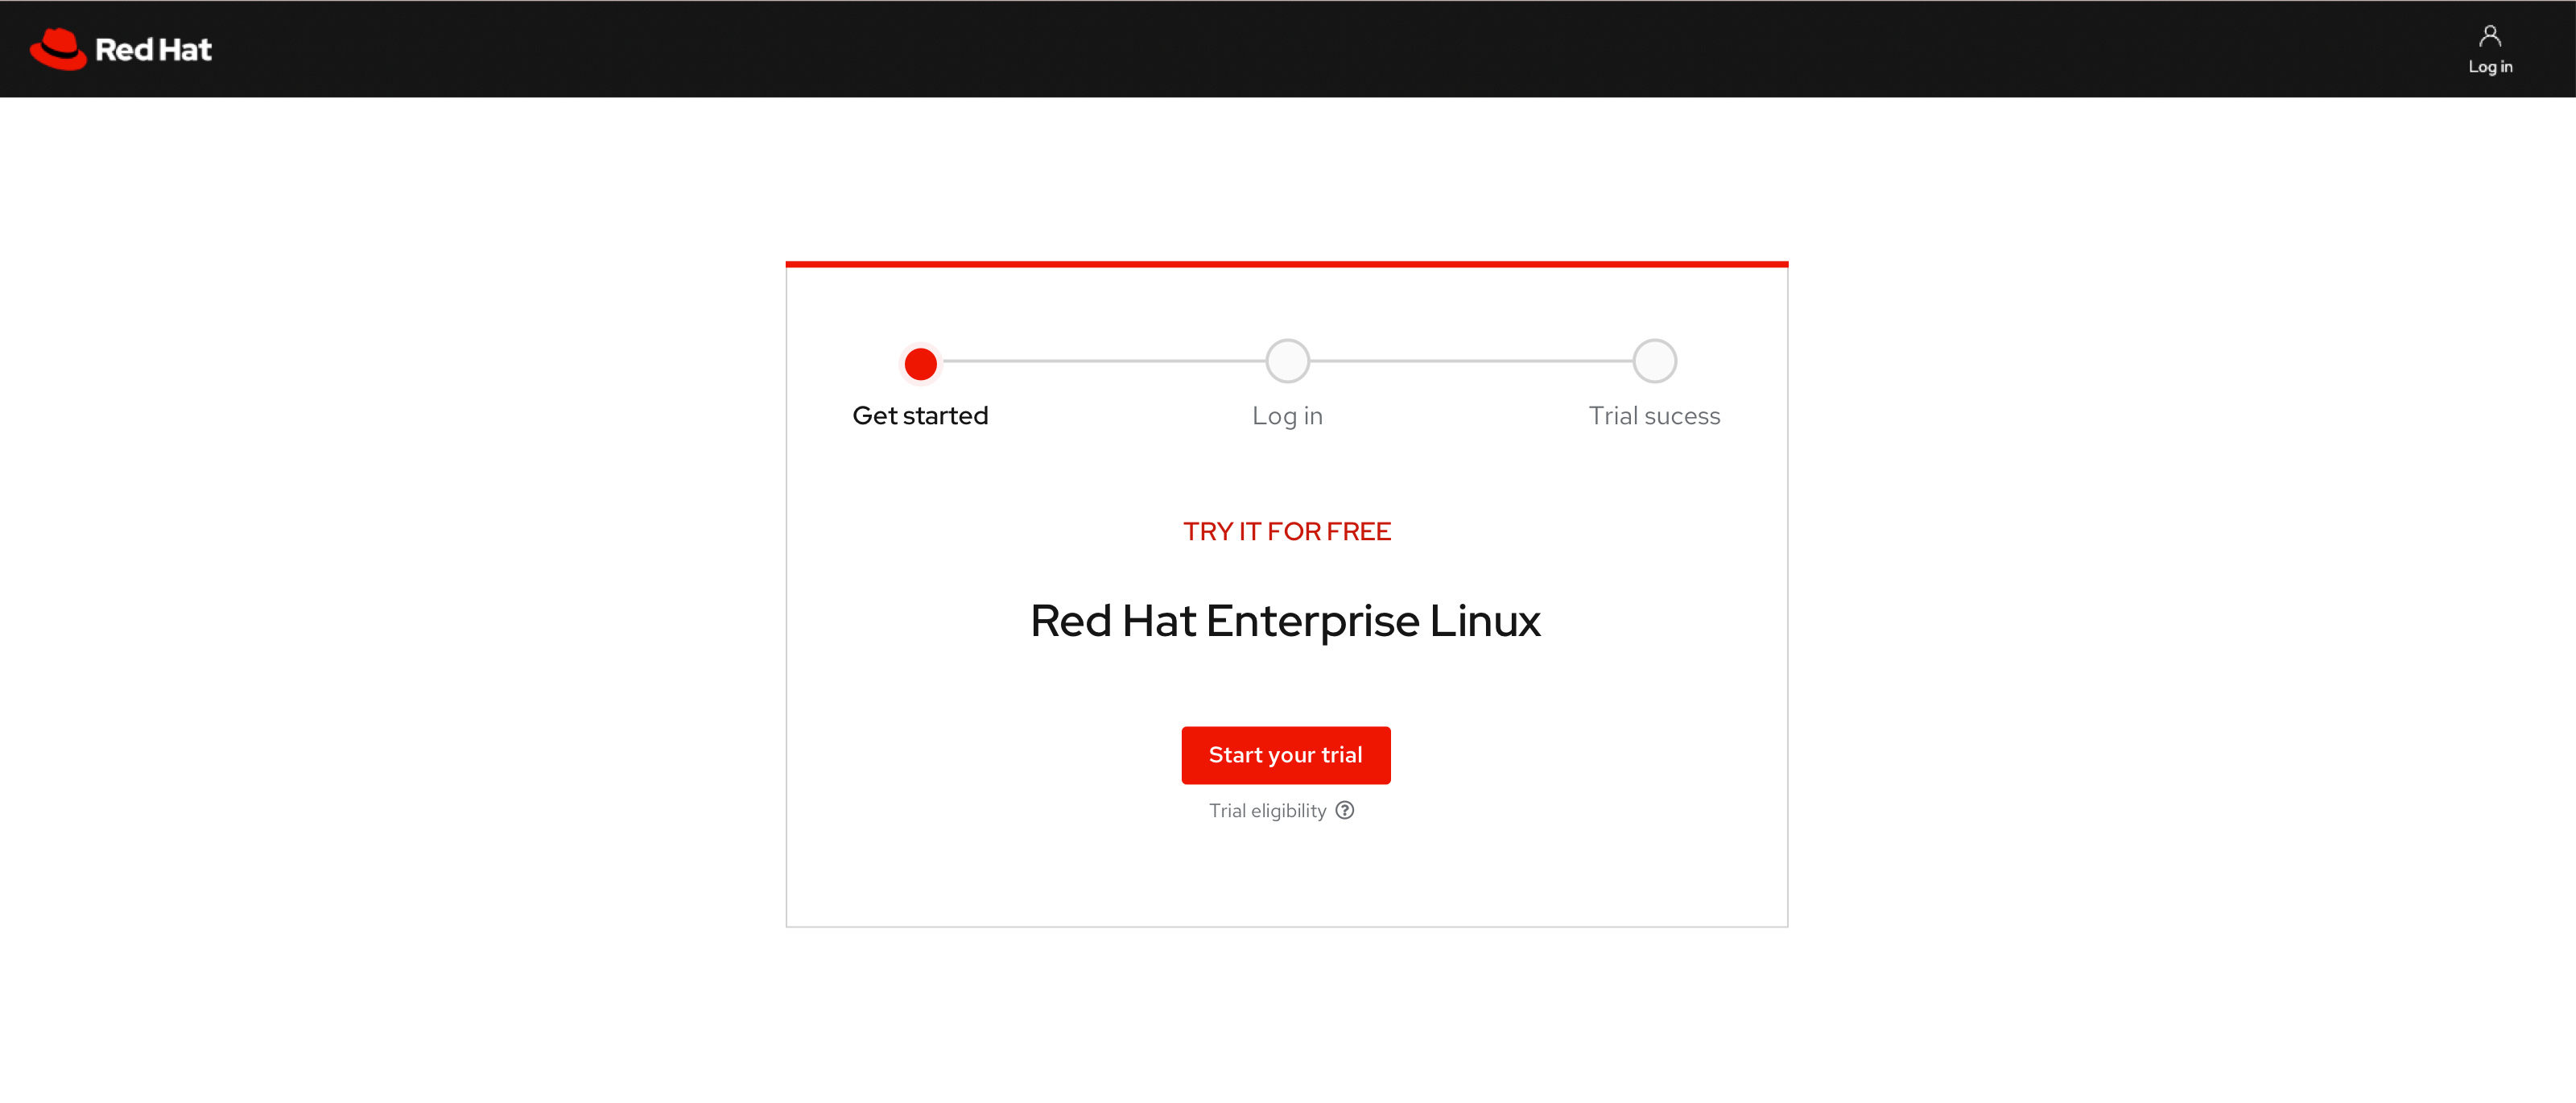The width and height of the screenshot is (2576, 1103).
Task: Click the user account icon top right
Action: coord(2492,36)
